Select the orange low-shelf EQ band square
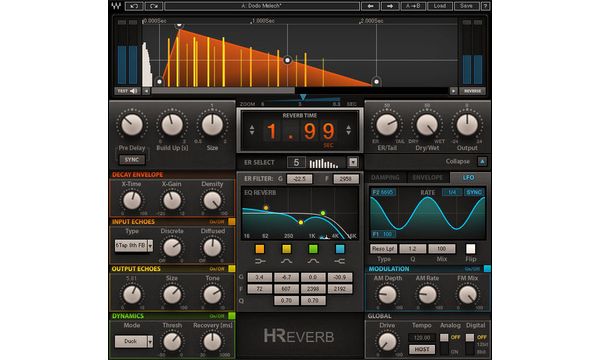600x360 pixels. click(x=260, y=249)
